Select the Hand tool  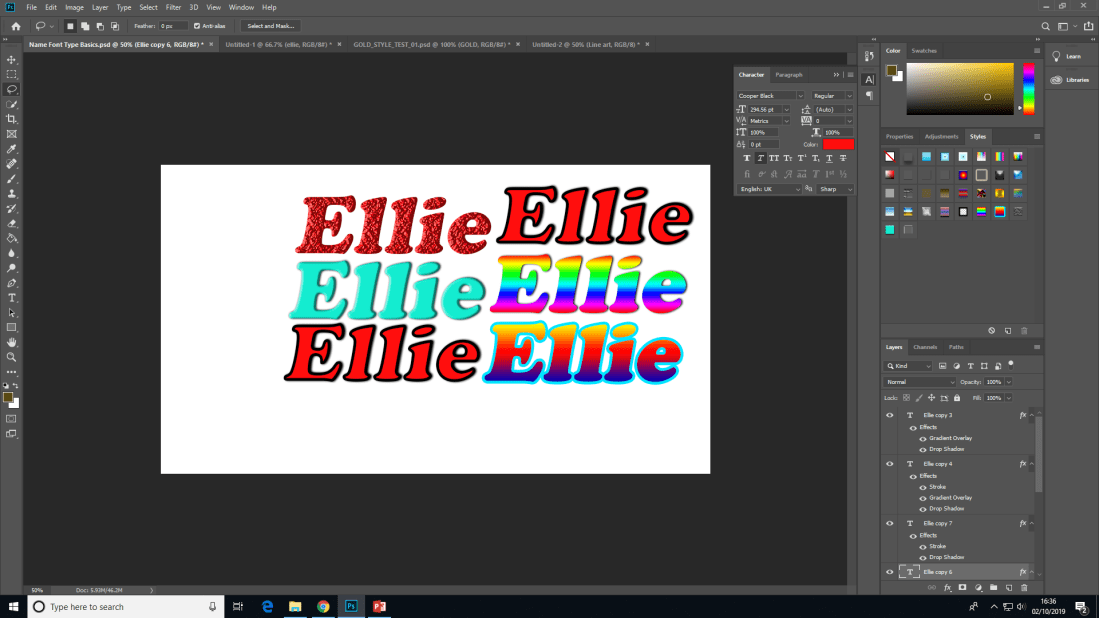pyautogui.click(x=12, y=342)
